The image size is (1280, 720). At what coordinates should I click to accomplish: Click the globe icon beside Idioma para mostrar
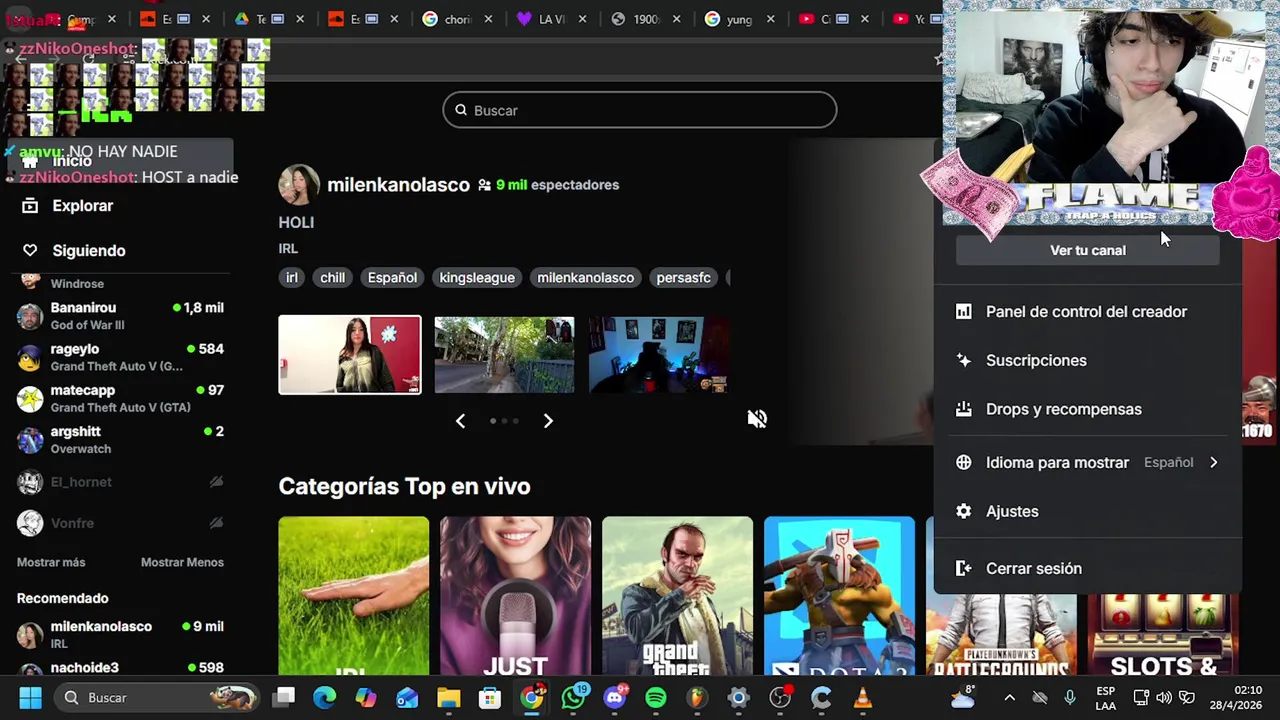(963, 462)
